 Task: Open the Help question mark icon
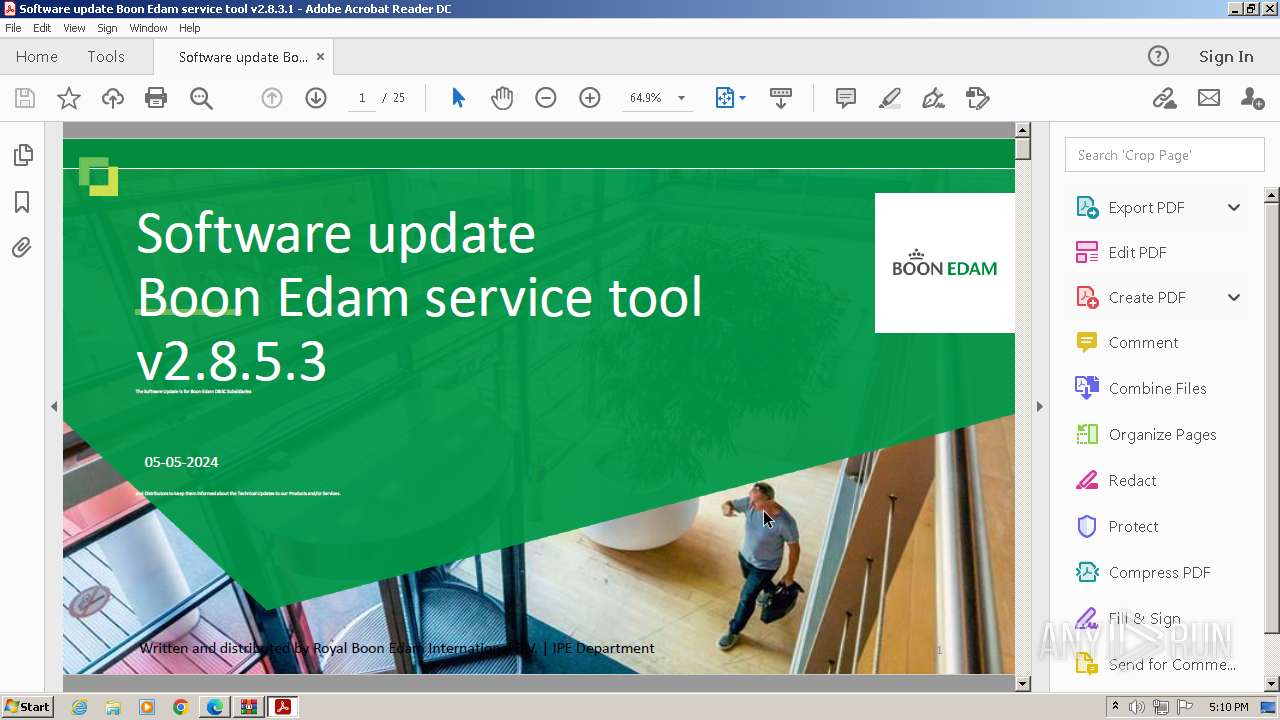tap(1158, 57)
